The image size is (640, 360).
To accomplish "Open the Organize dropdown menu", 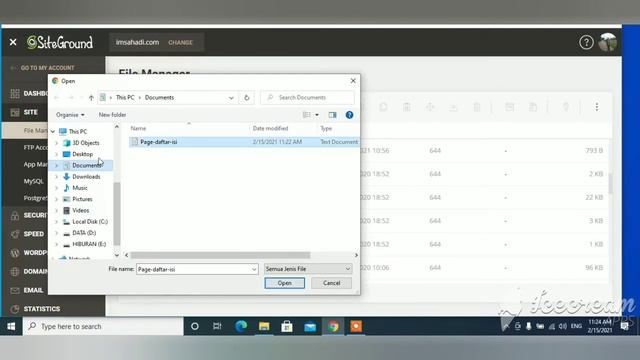I will tap(70, 115).
